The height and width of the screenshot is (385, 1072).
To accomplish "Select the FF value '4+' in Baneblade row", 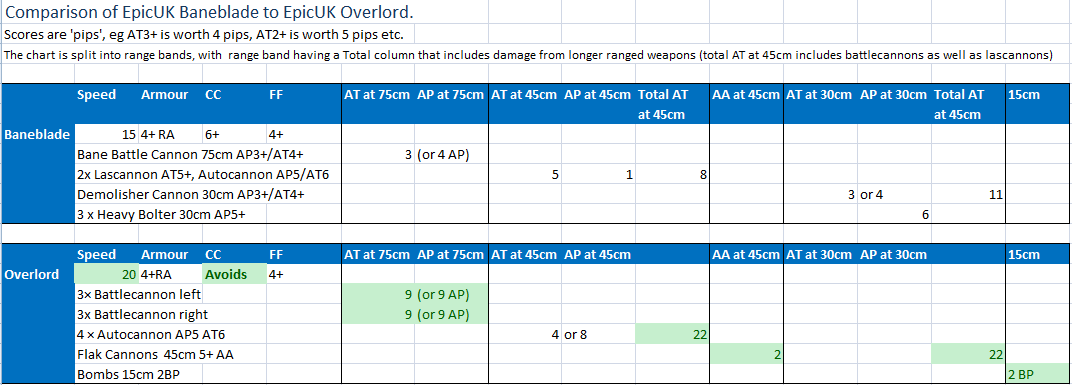I will (x=304, y=135).
